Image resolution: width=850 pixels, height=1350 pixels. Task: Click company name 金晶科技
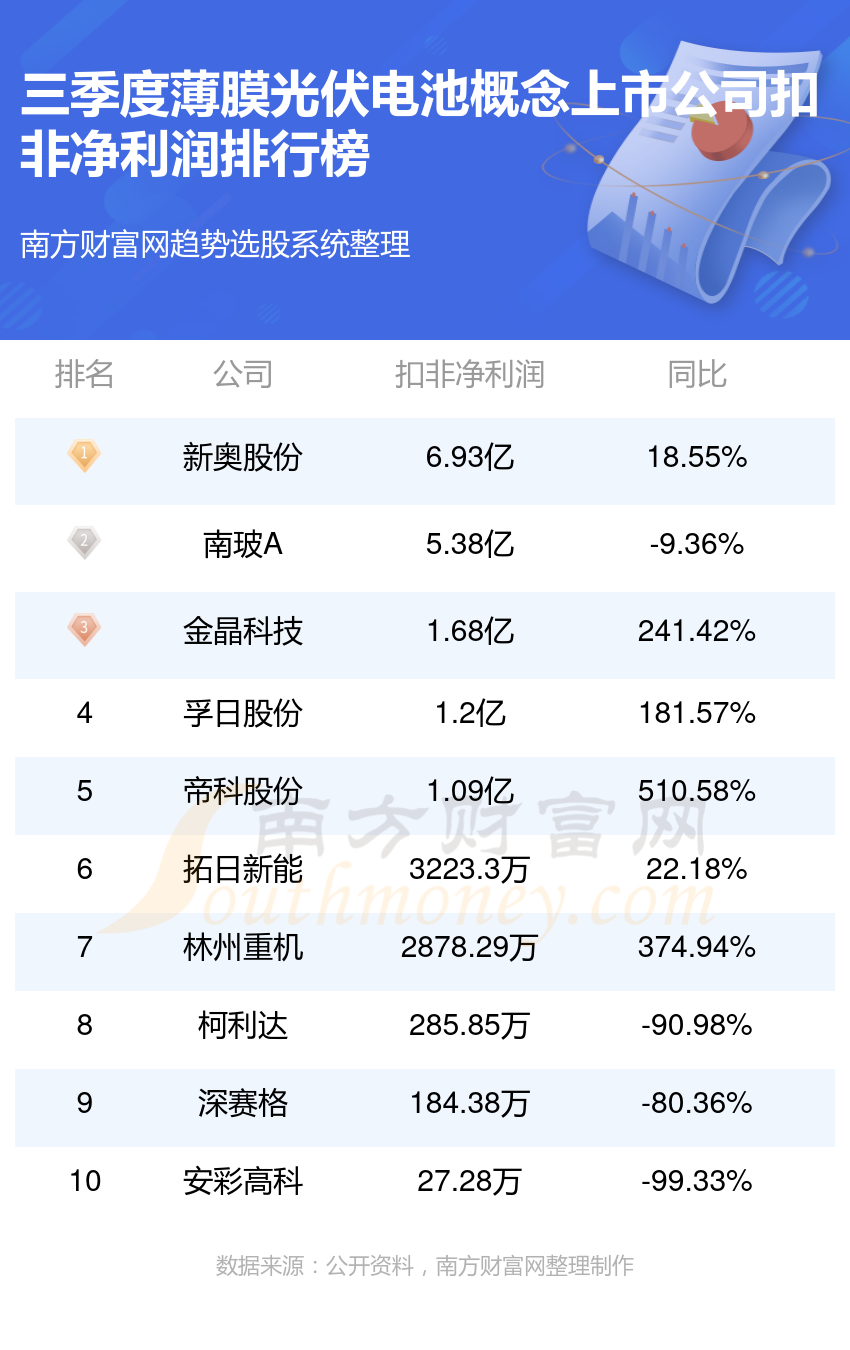click(x=242, y=631)
